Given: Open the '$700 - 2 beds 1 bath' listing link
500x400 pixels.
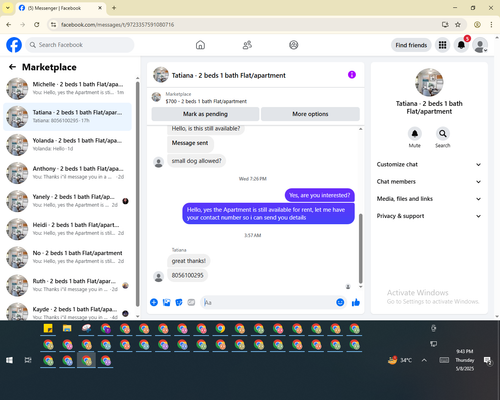Looking at the screenshot, I should 206,101.
